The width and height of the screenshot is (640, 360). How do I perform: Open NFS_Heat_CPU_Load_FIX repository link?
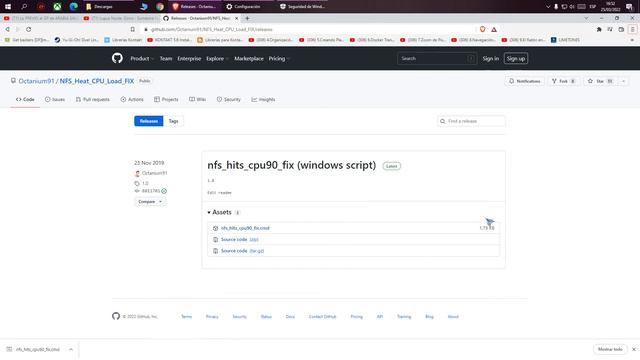click(x=97, y=81)
